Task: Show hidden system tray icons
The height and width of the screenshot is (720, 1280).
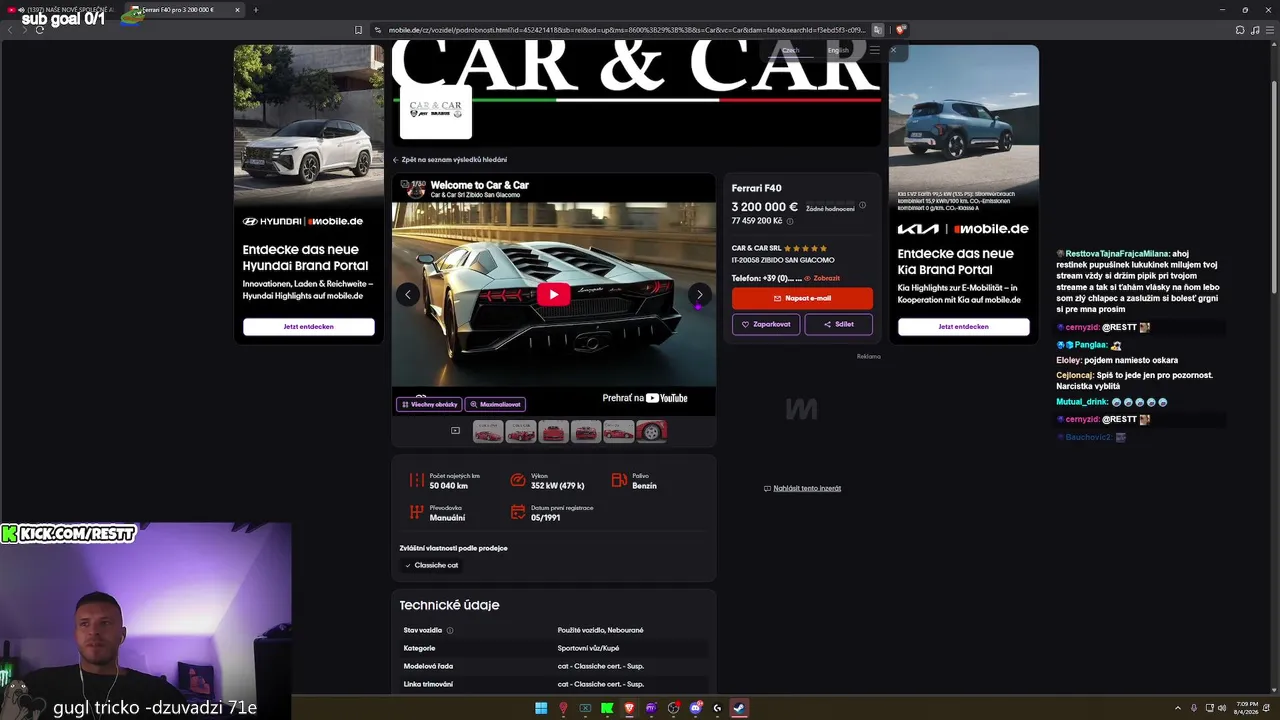Action: click(1178, 708)
